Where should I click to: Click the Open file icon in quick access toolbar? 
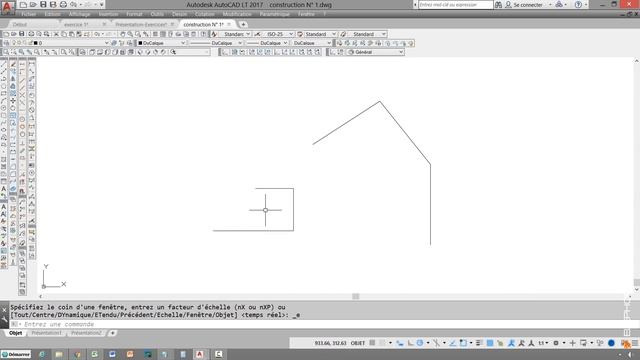pos(33,4)
